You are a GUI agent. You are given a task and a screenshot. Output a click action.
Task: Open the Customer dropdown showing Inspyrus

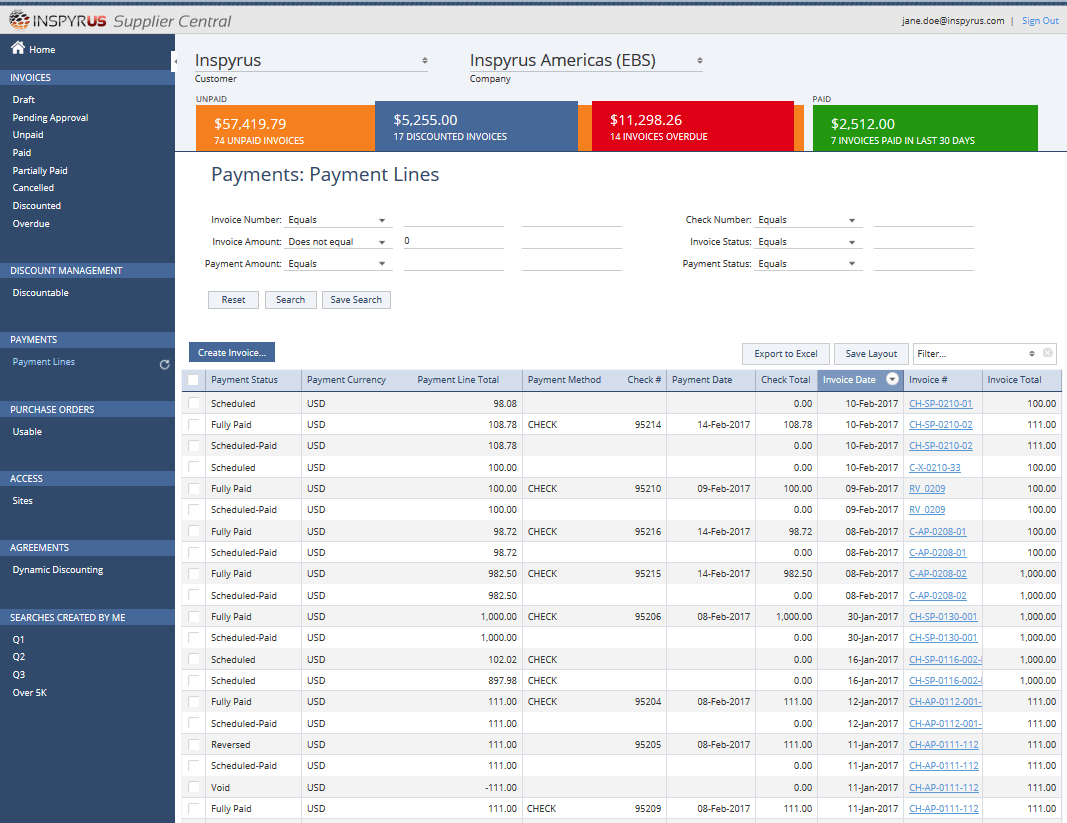pos(311,61)
